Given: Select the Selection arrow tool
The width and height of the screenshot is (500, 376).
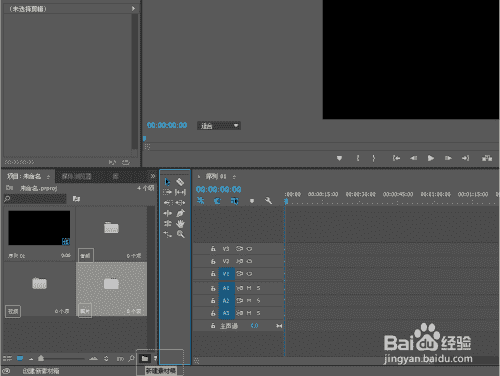Looking at the screenshot, I should 167,182.
